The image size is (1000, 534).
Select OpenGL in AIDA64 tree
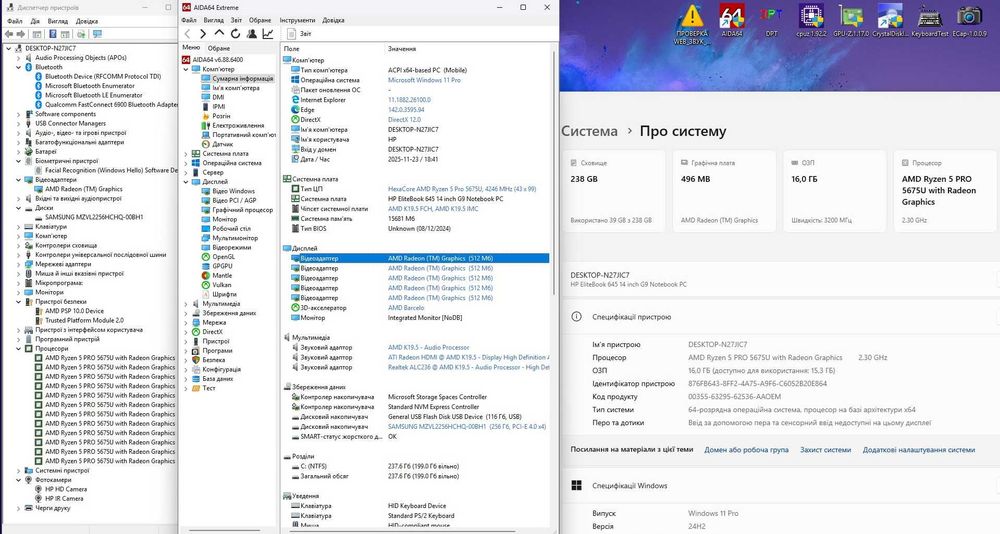(x=223, y=256)
